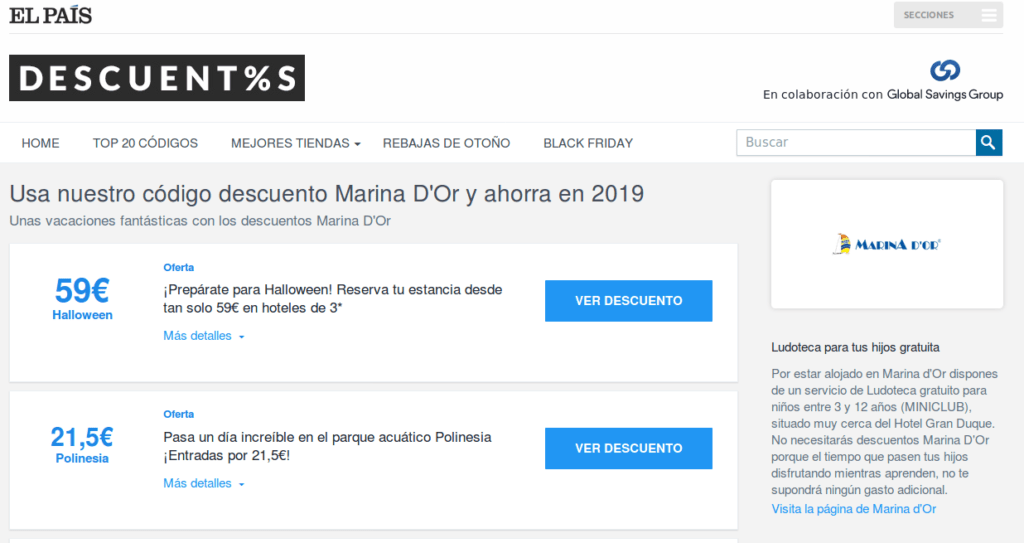Click the 21,5€ Polinesia price label
The width and height of the screenshot is (1024, 543).
click(82, 445)
